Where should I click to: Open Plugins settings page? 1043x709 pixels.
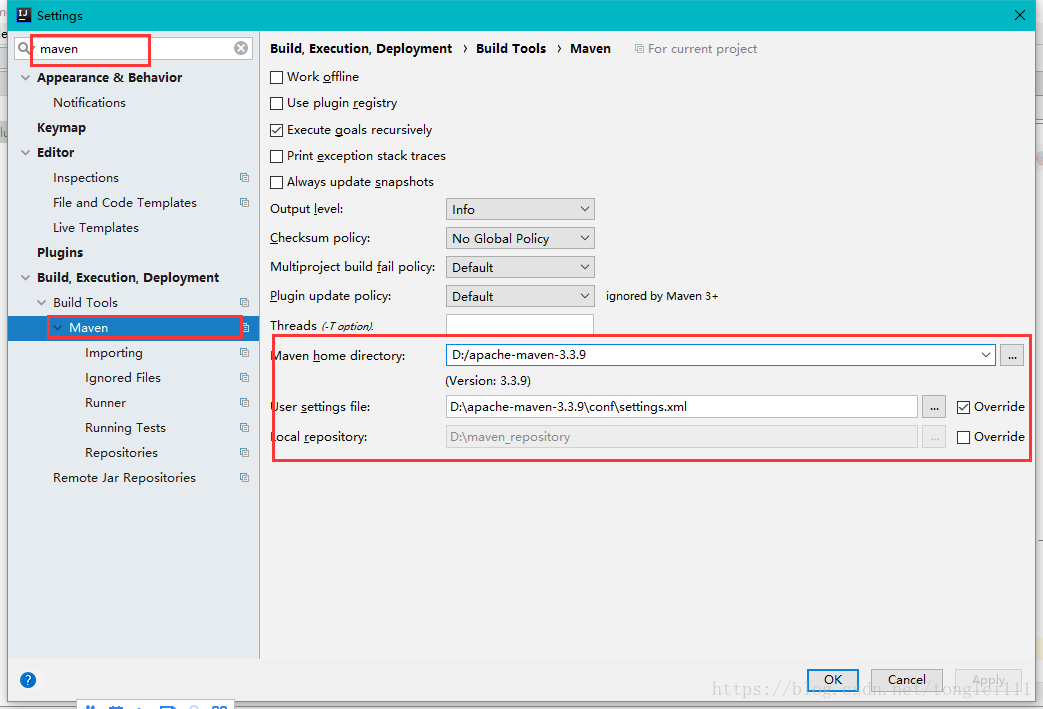60,253
